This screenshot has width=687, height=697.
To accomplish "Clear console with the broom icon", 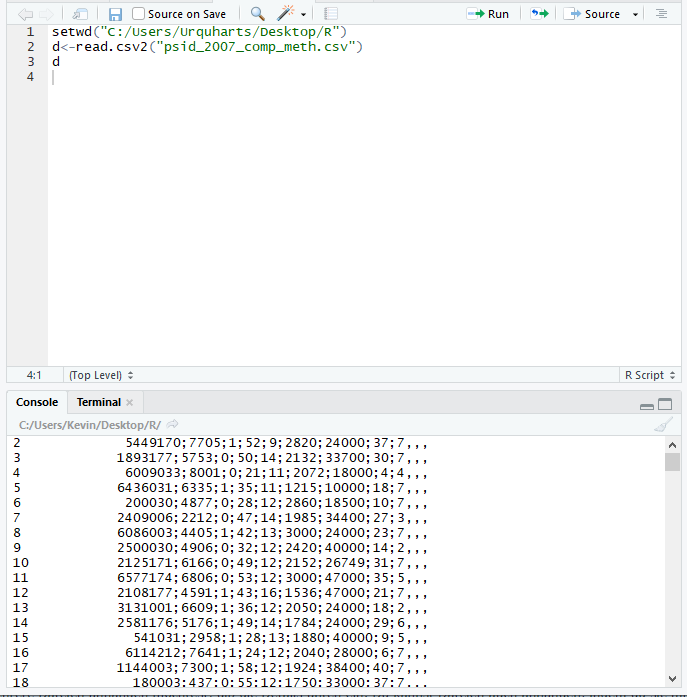I will pos(663,425).
